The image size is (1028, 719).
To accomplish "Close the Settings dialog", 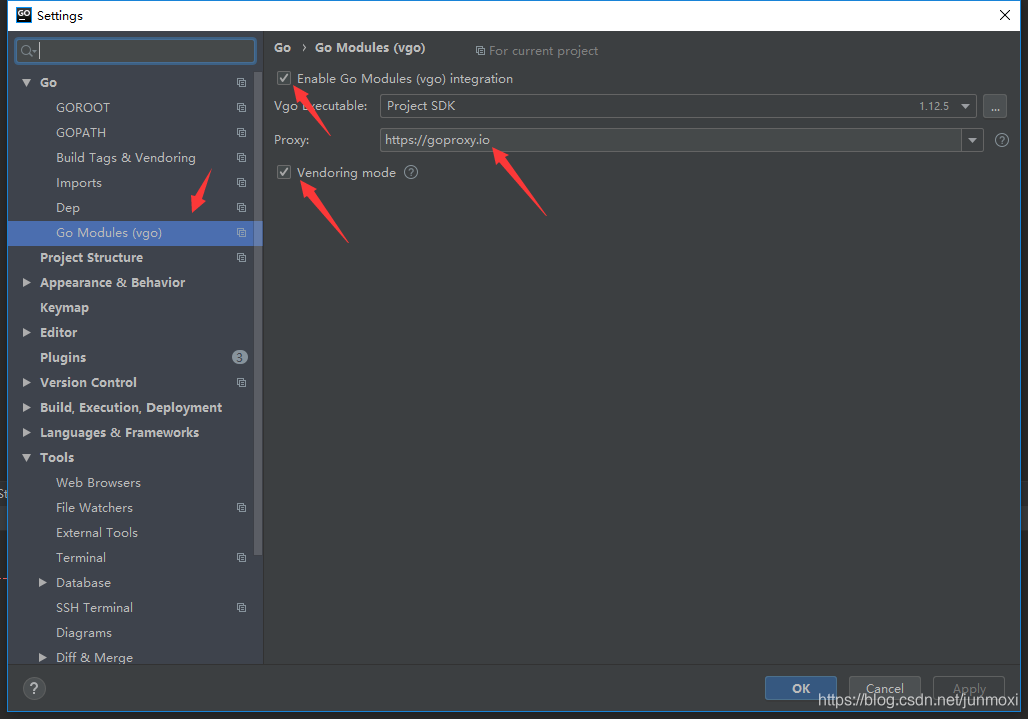I will point(1004,15).
